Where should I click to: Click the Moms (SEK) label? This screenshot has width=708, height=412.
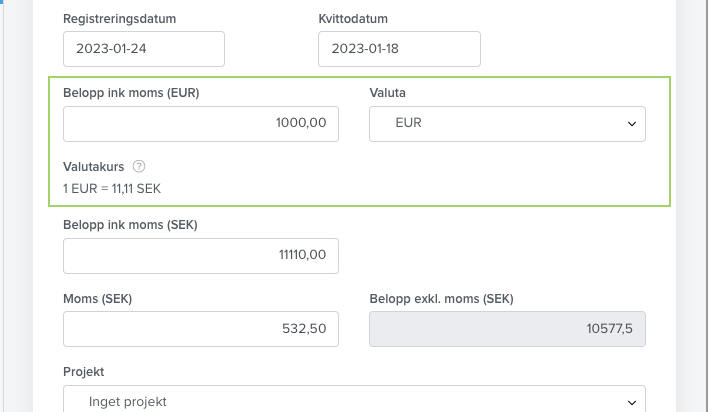[x=98, y=299]
